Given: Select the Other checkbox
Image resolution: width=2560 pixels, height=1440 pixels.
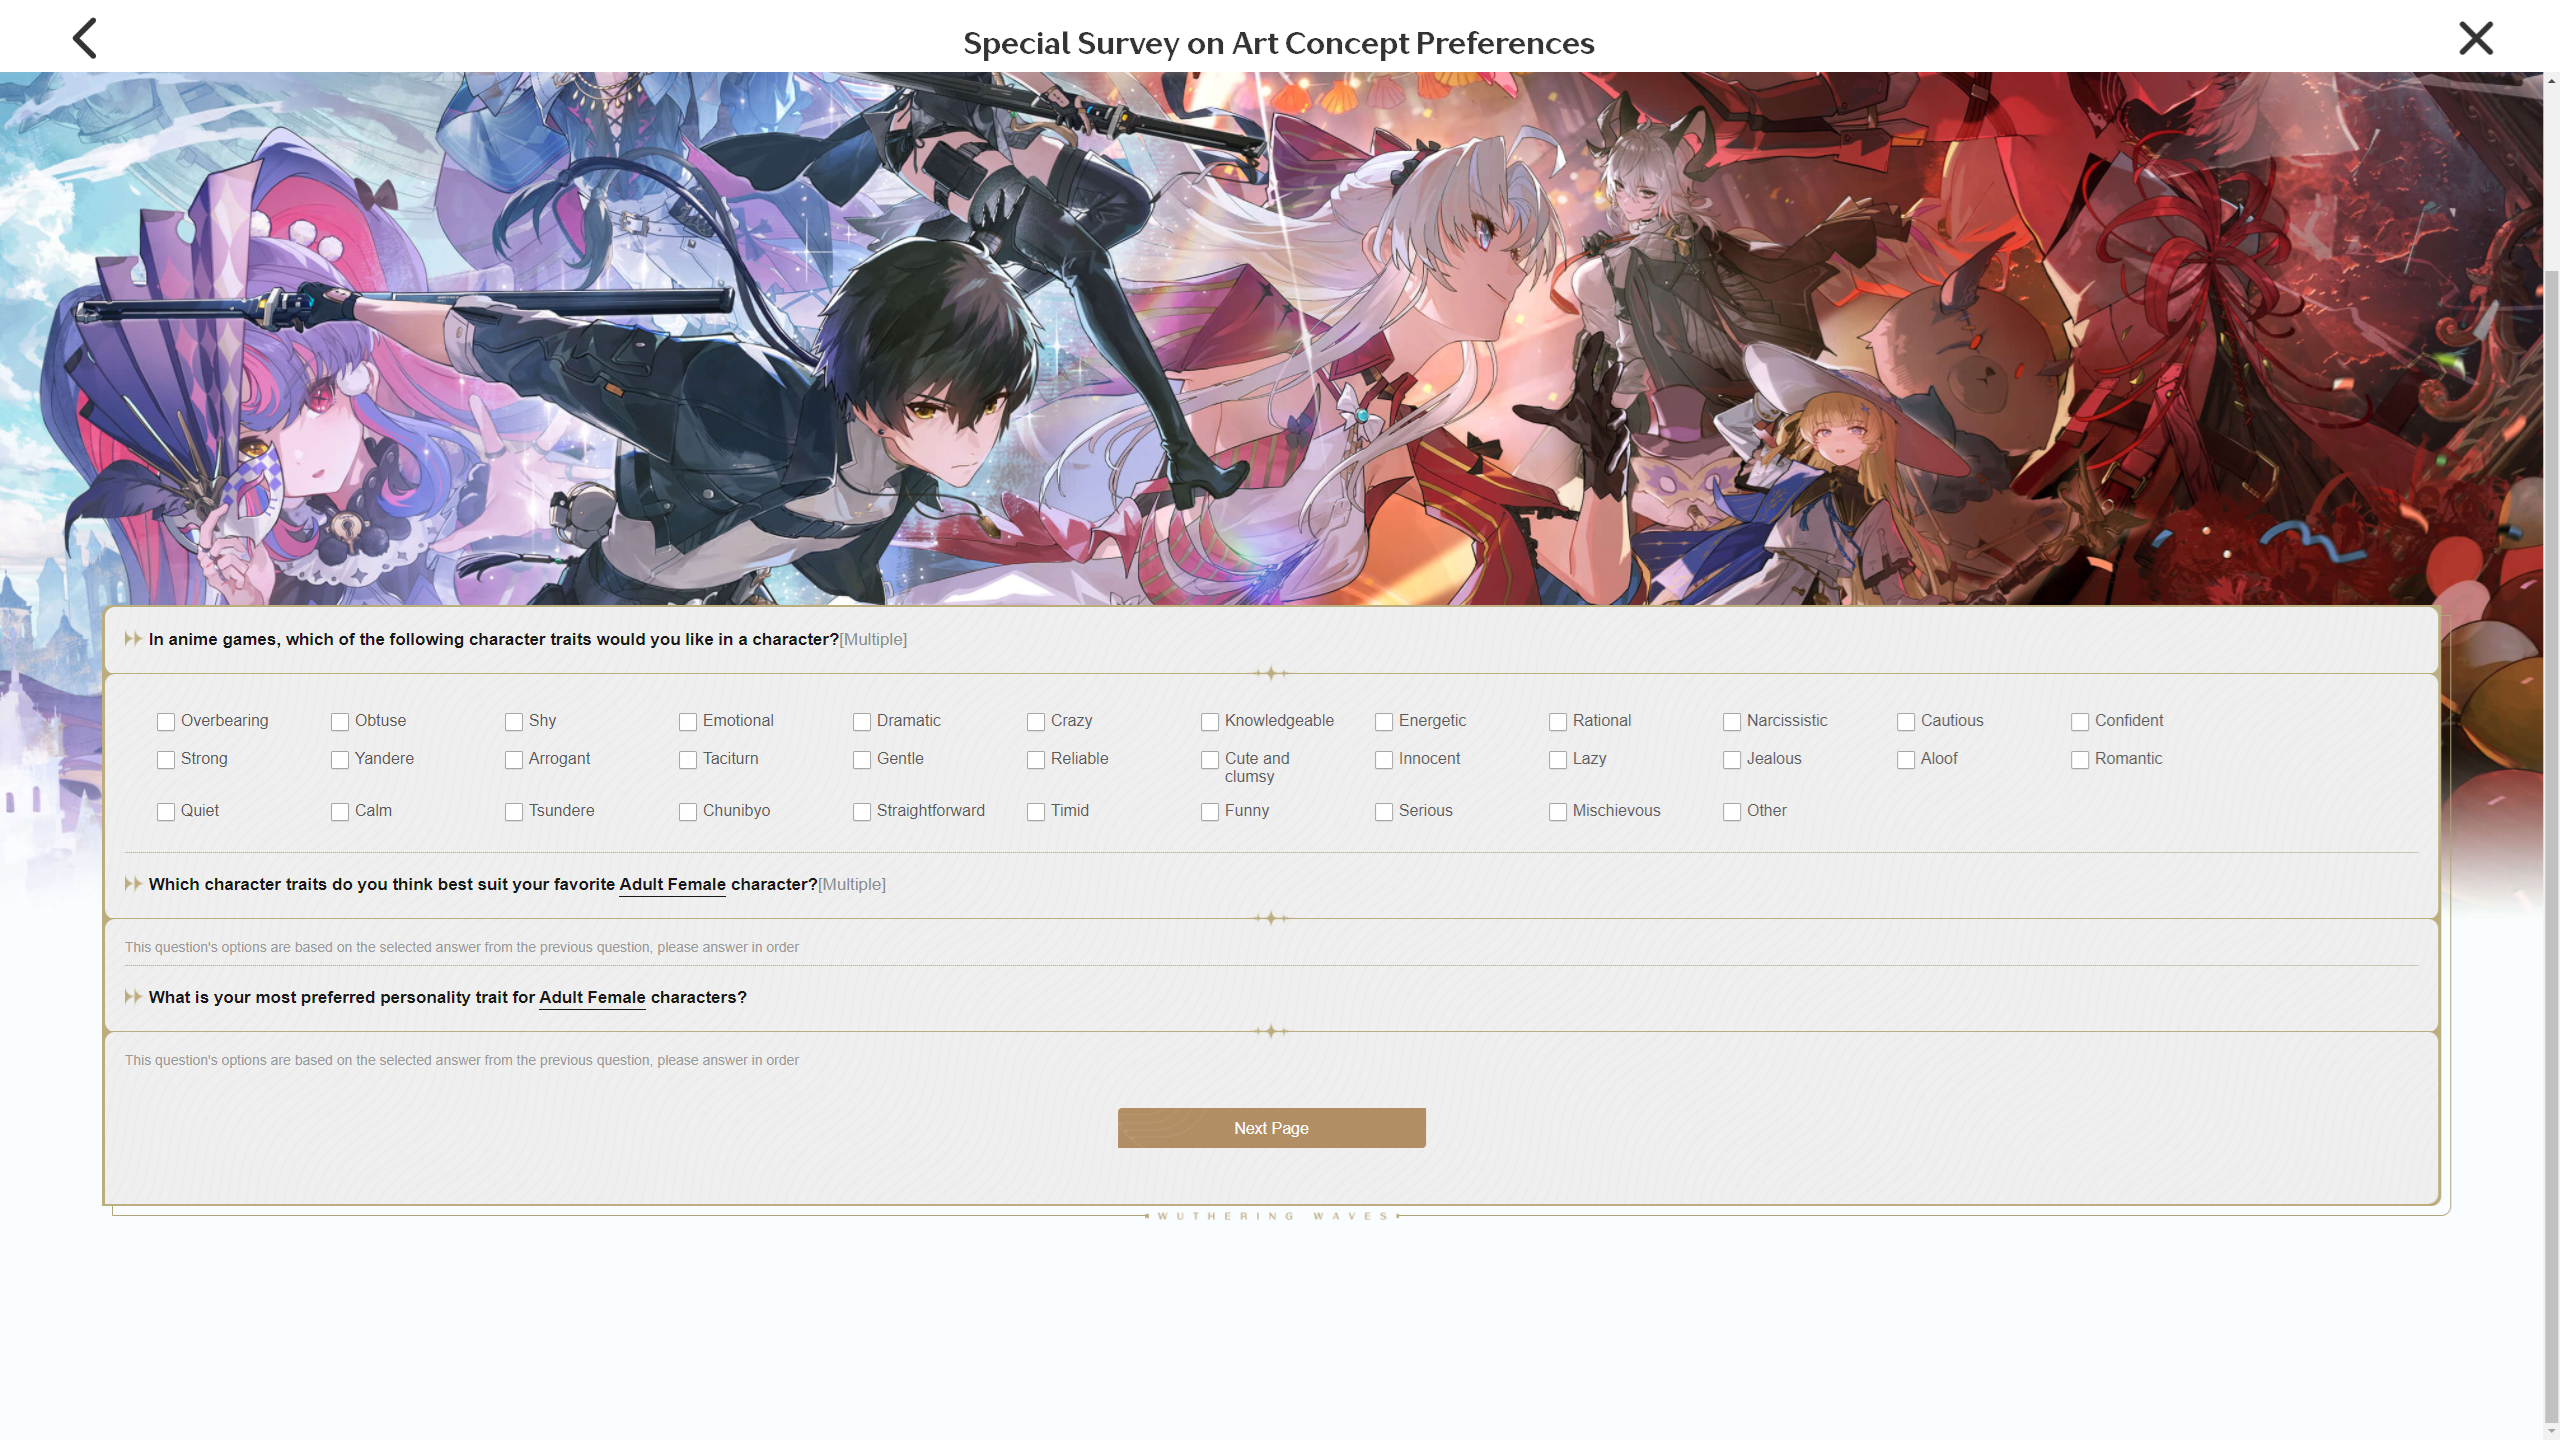Looking at the screenshot, I should click(x=1732, y=812).
